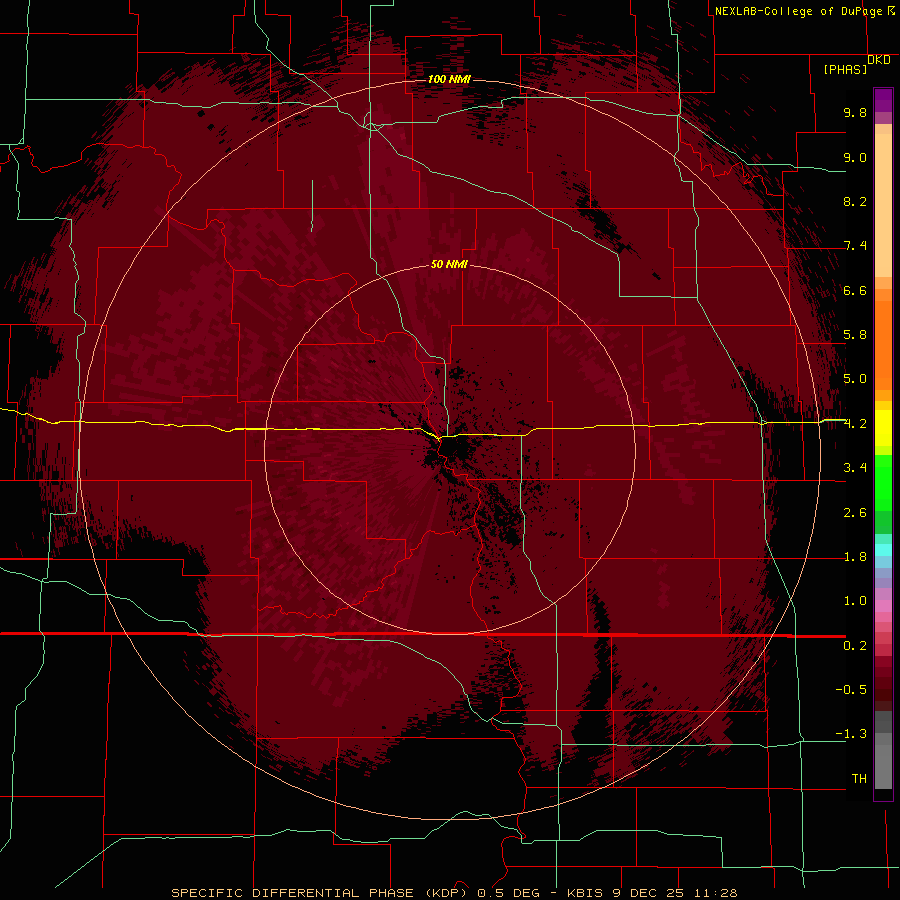
Task: Click the 9 DEC 25 11:28 timestamp
Action: point(673,893)
